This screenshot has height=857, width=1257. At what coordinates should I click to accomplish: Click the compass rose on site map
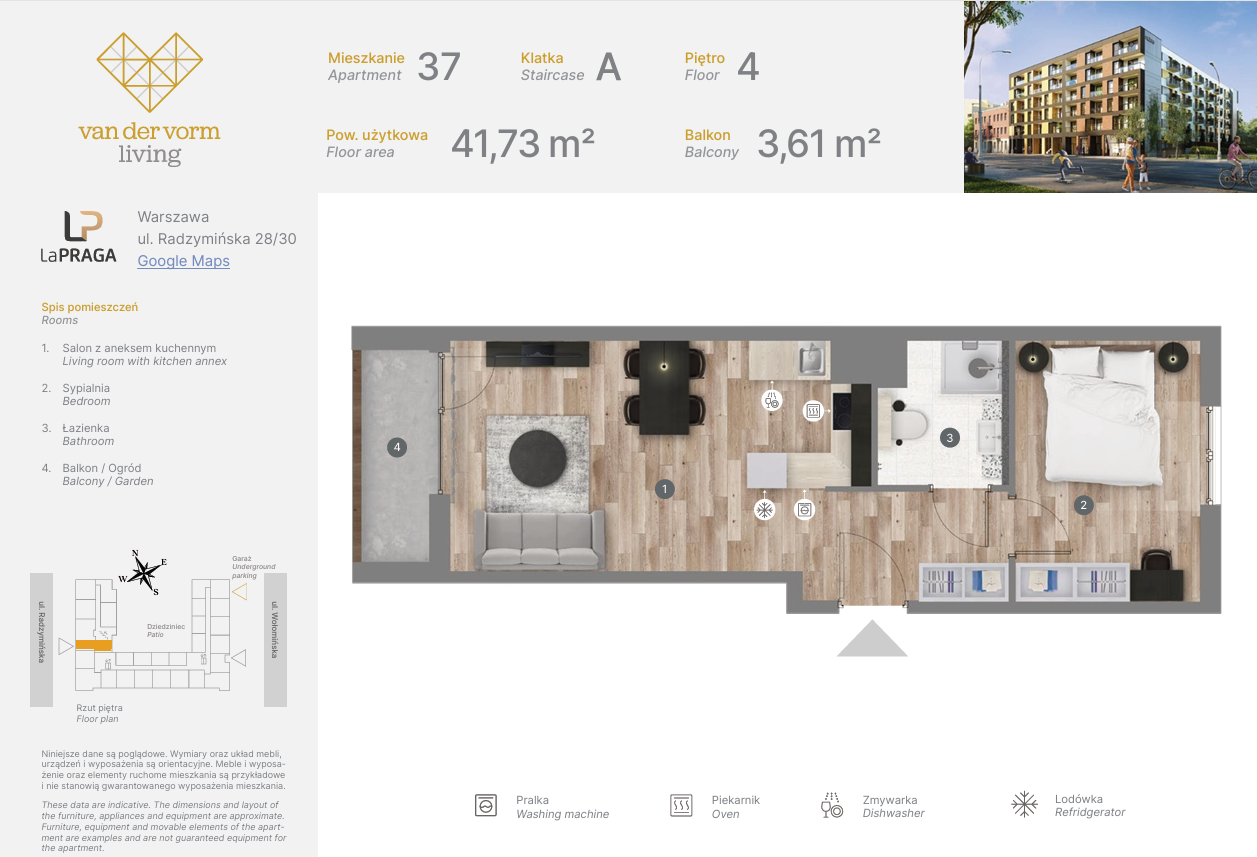(143, 573)
